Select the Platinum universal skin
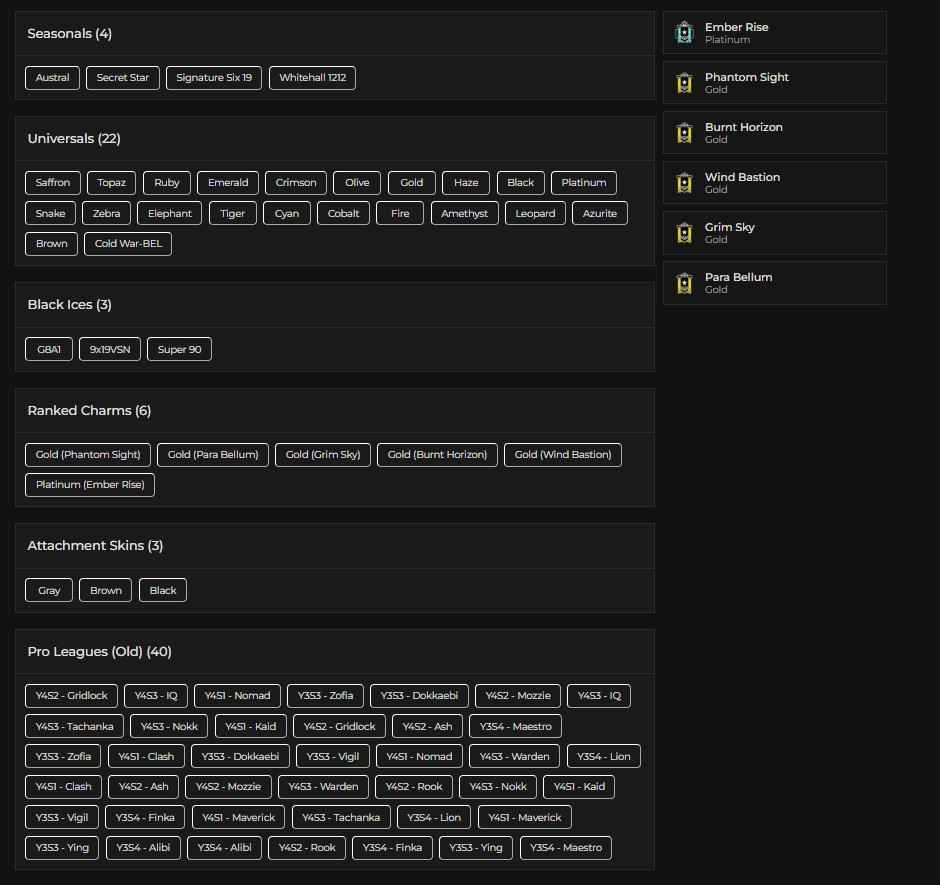Viewport: 940px width, 885px height. [x=584, y=182]
